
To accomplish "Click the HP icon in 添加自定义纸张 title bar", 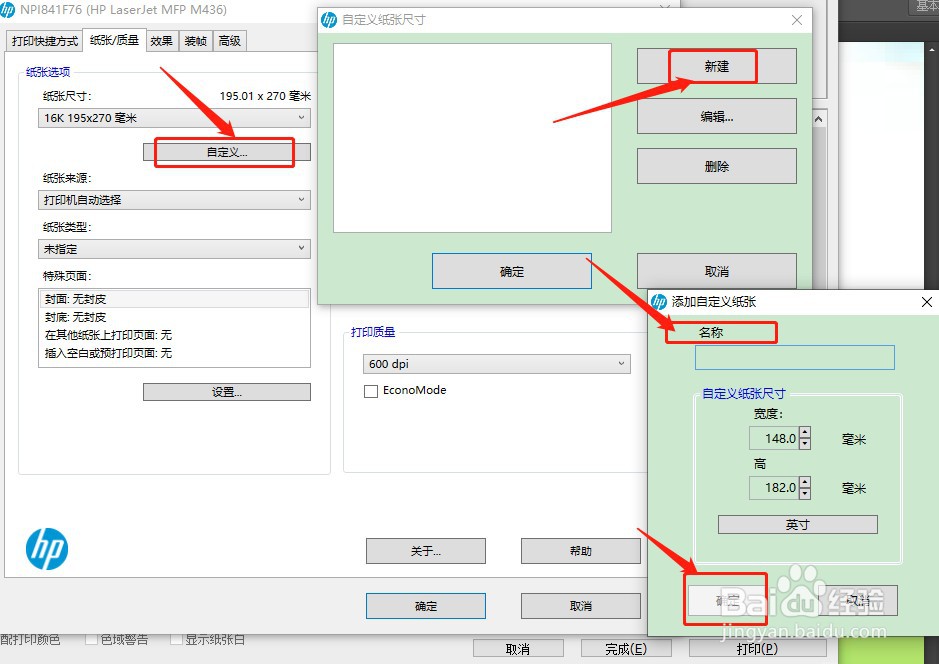I will pos(659,302).
